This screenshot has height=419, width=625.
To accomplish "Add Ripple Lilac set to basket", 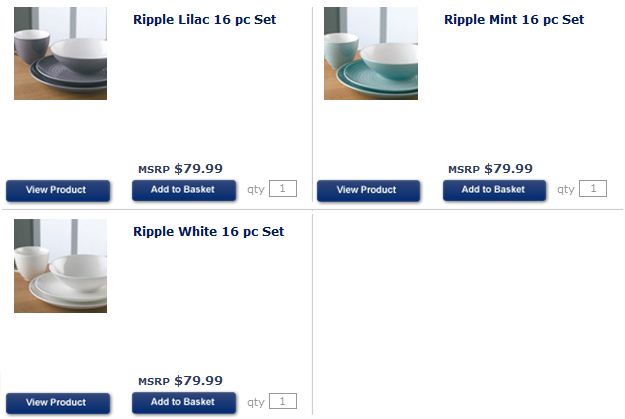I will pos(184,190).
